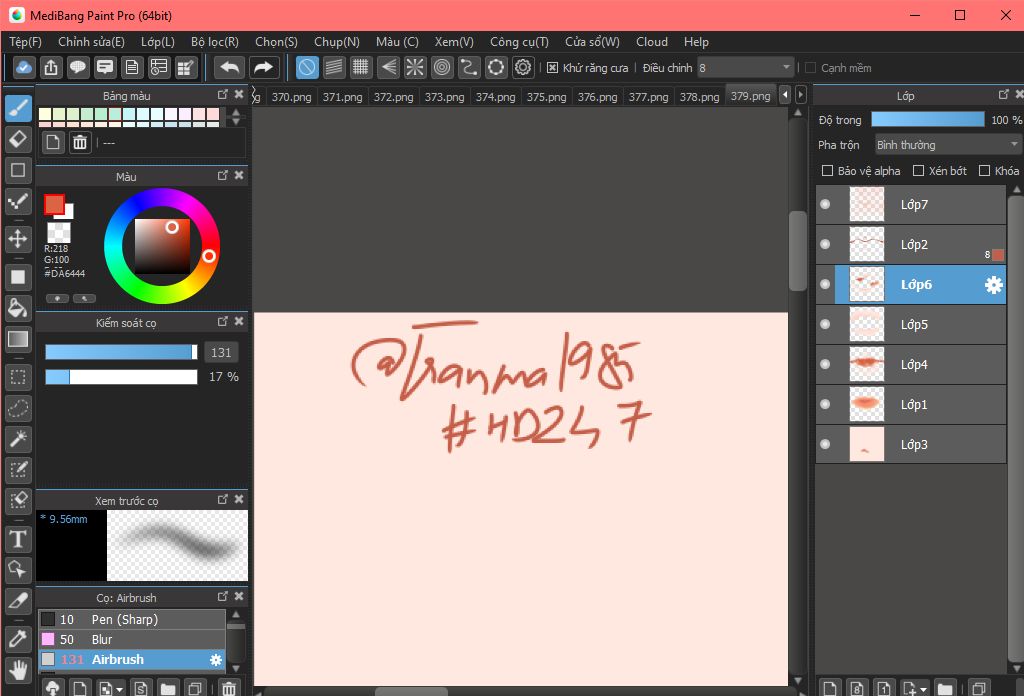The width and height of the screenshot is (1024, 696).
Task: Open Airbrush brush settings gear
Action: pos(216,660)
